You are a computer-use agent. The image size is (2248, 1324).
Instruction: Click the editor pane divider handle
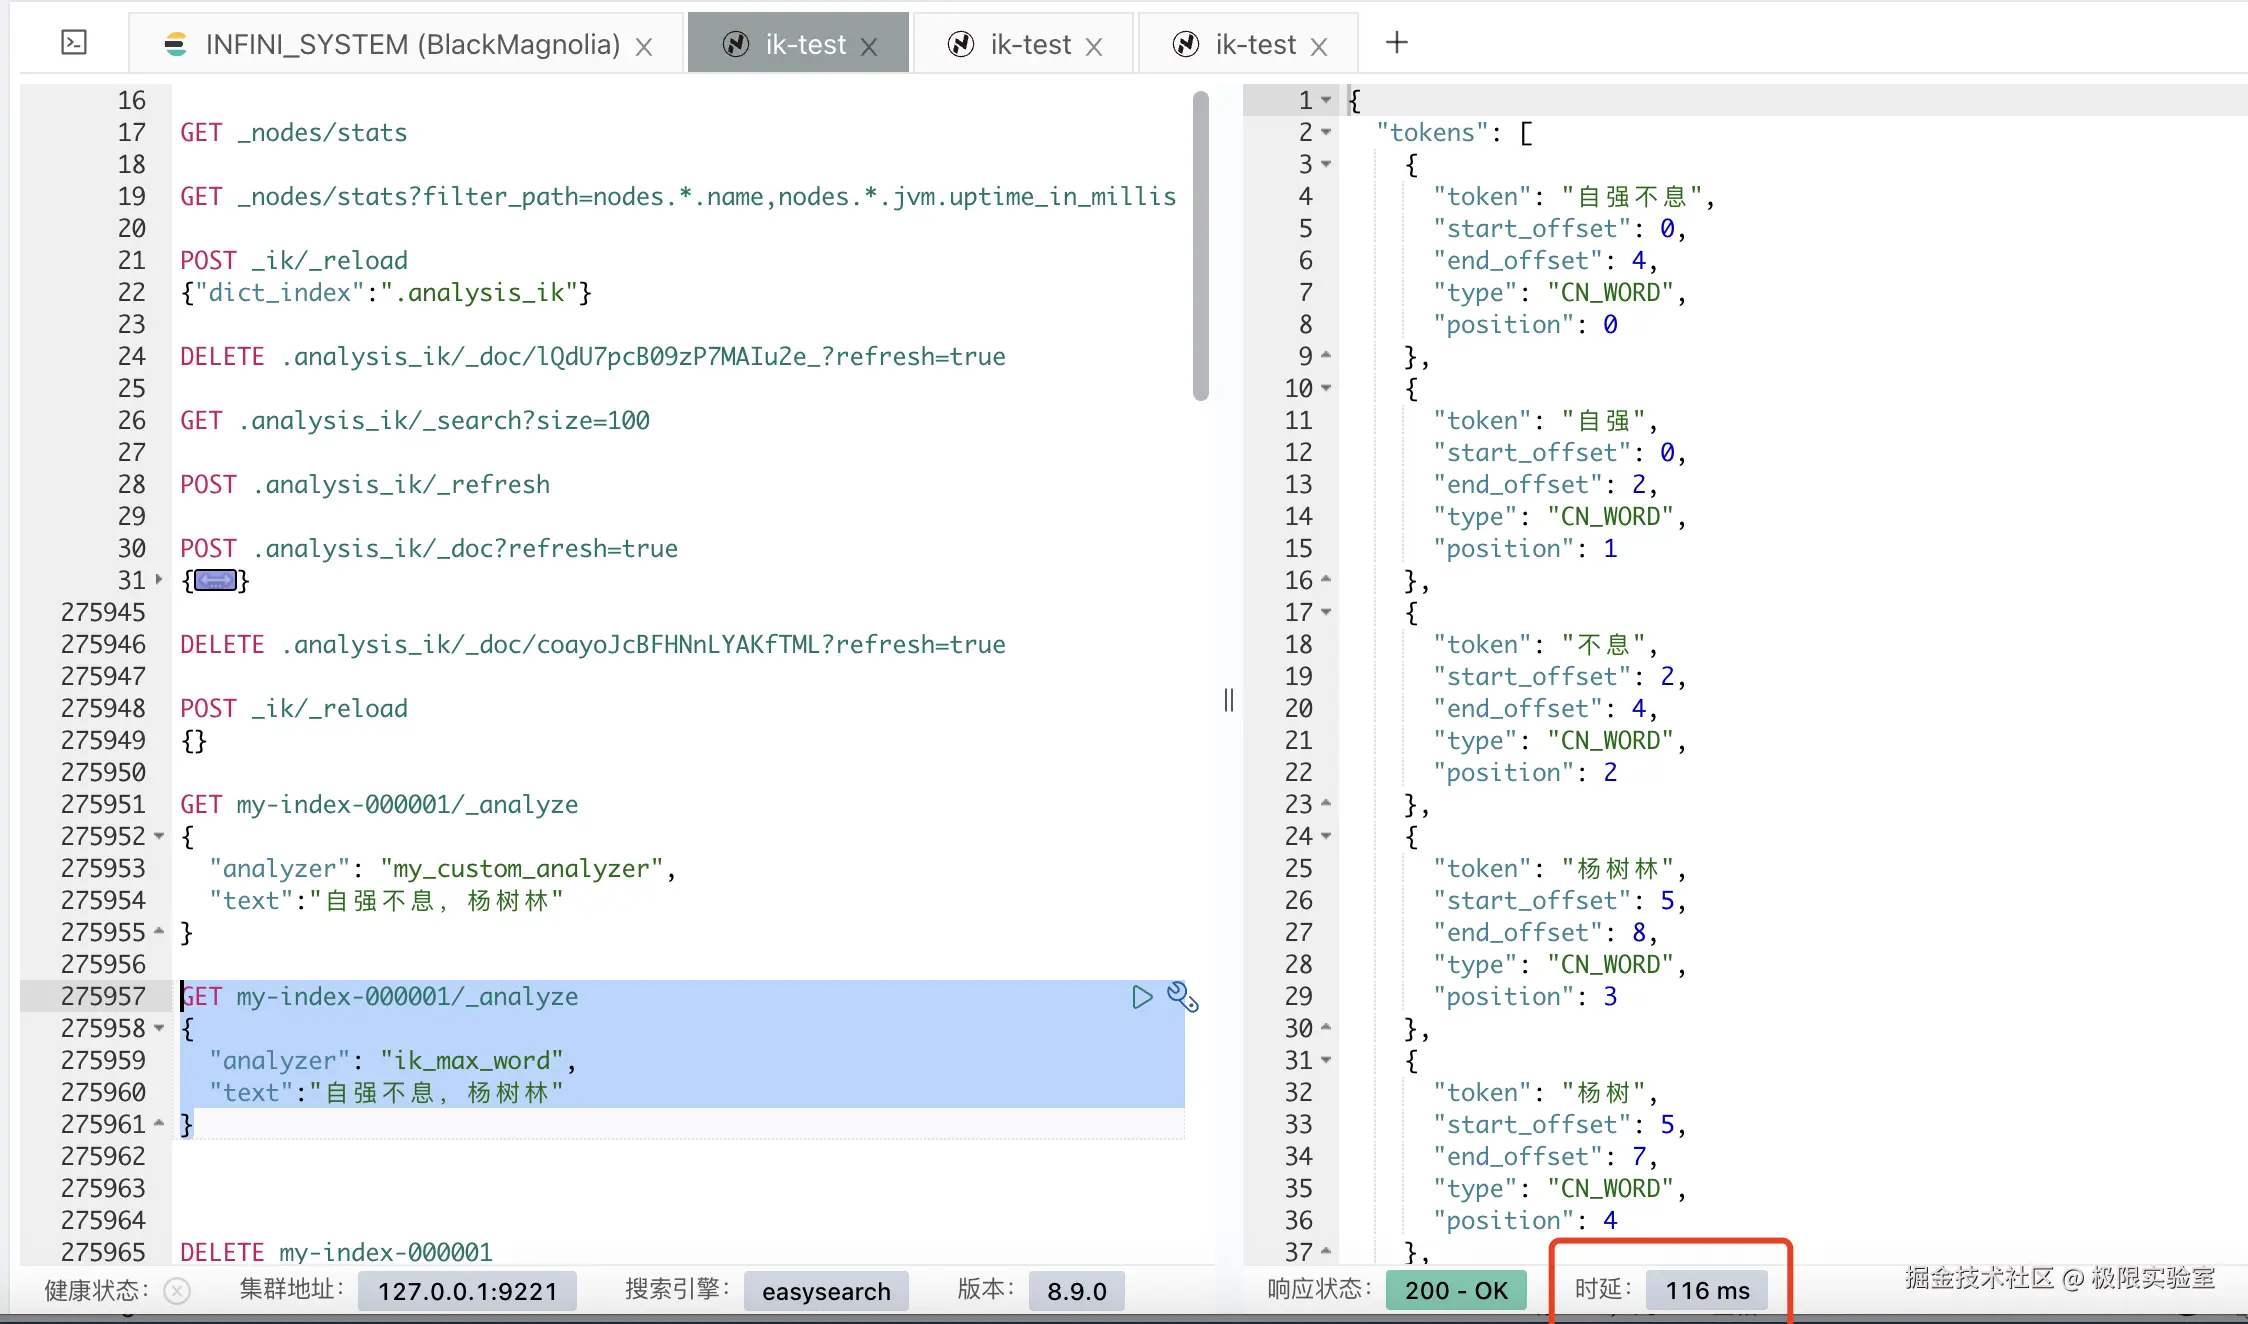coord(1229,700)
